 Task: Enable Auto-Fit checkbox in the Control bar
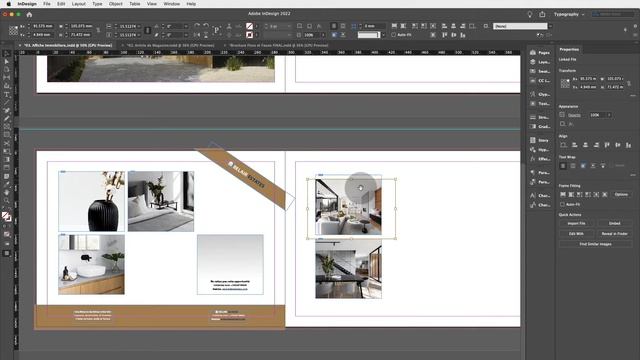(393, 35)
